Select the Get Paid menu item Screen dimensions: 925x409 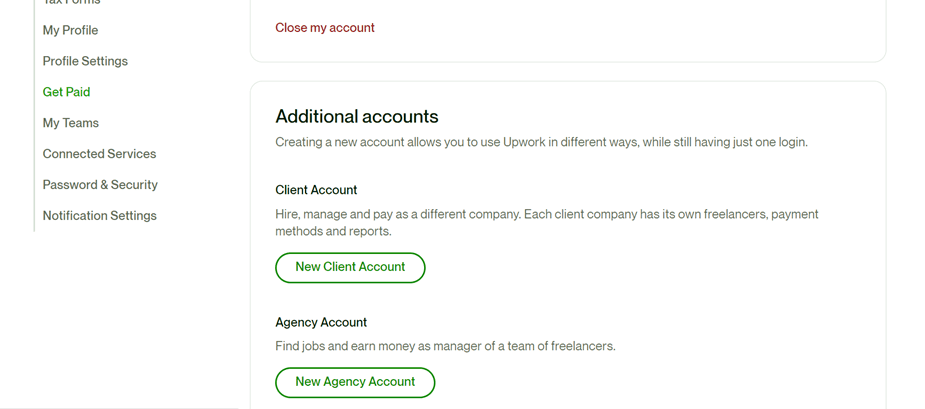coord(66,92)
